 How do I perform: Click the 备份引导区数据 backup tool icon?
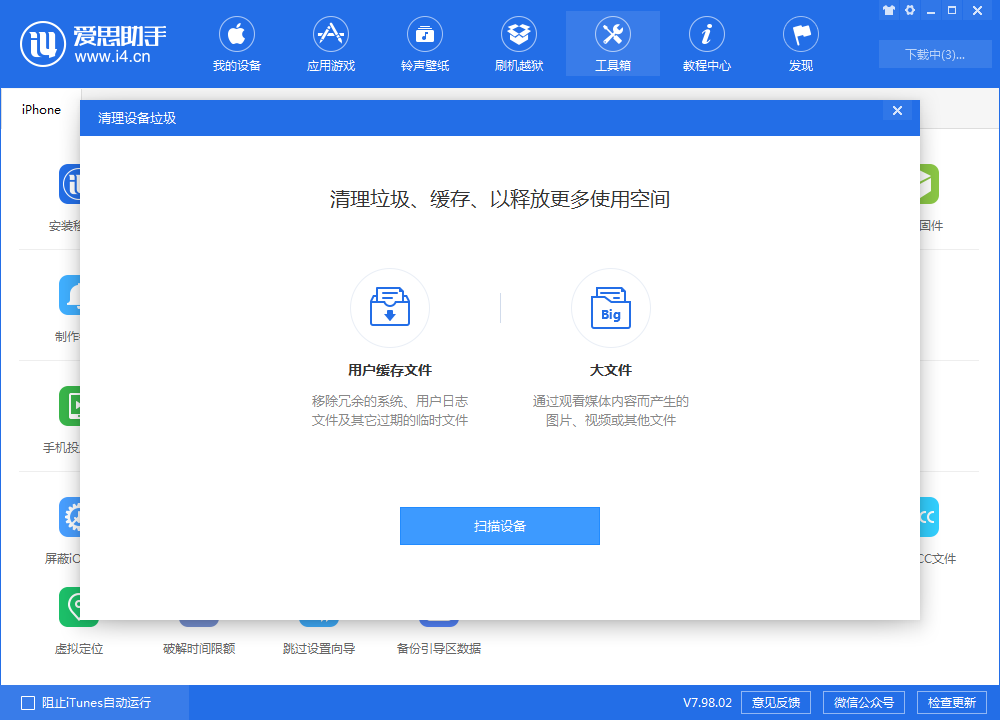439,620
